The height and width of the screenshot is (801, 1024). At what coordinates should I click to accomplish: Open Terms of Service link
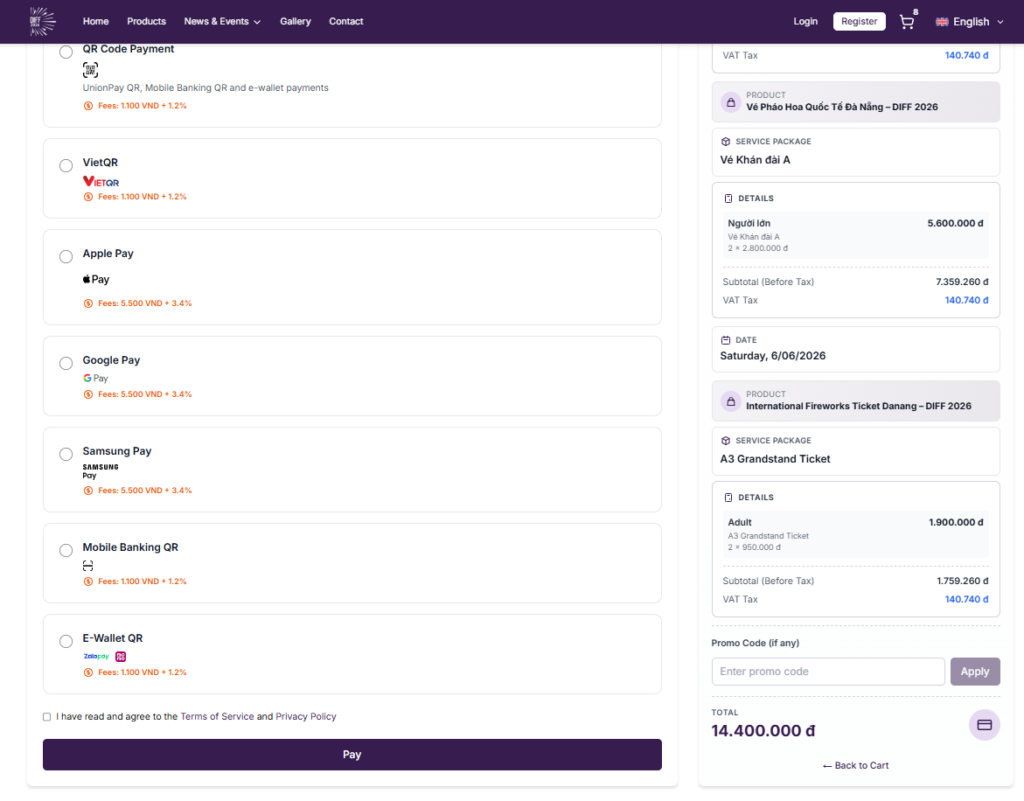(217, 717)
